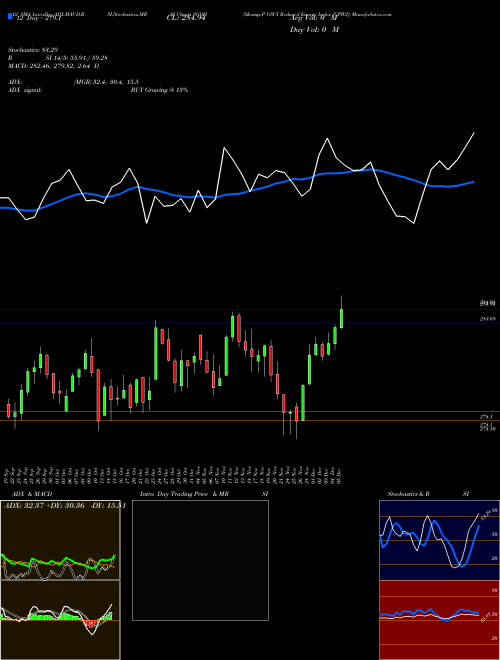Click the empty intraday trading price panel
The image size is (500, 660).
click(x=200, y=560)
